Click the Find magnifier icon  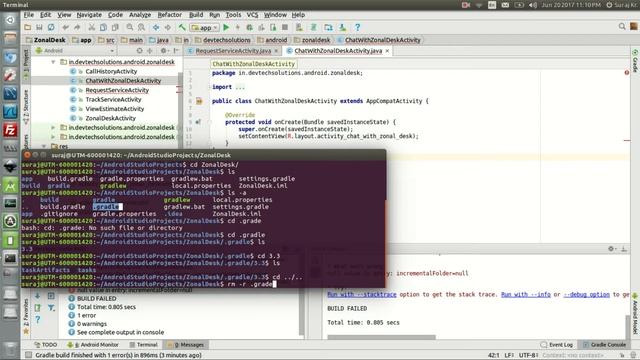pyautogui.click(x=130, y=27)
